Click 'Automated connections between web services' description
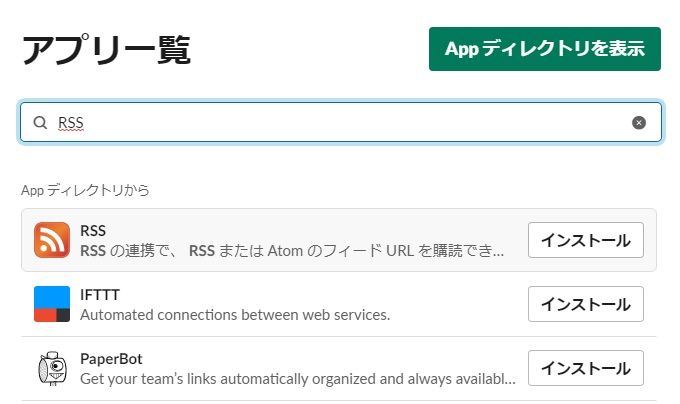Screen dimensions: 680x404 (235, 315)
